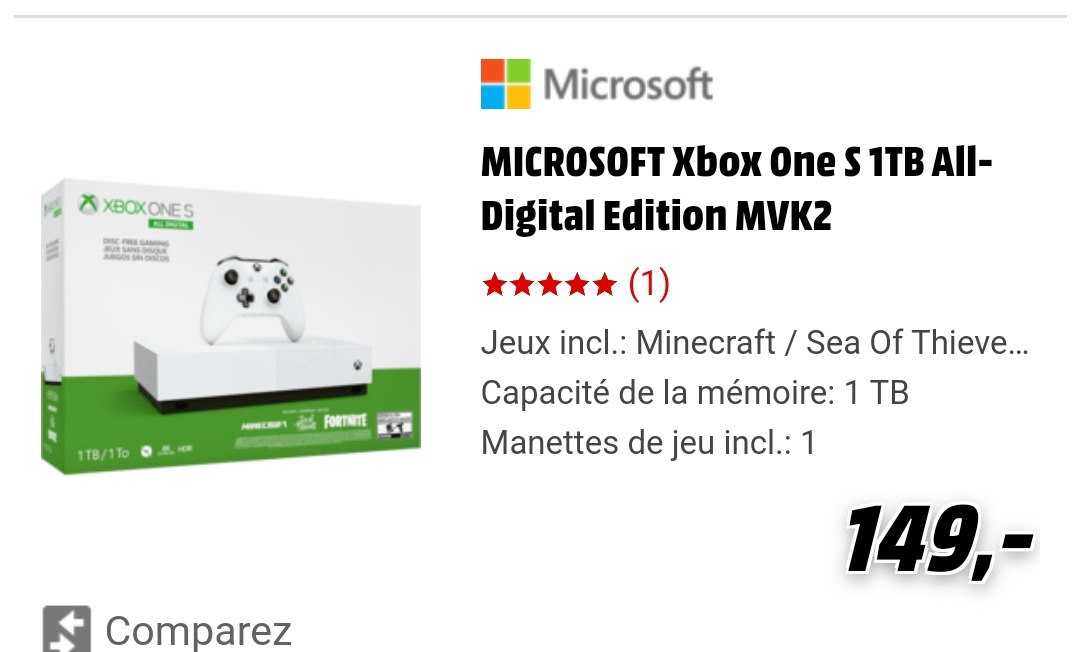Select the Comparez label

tap(198, 630)
